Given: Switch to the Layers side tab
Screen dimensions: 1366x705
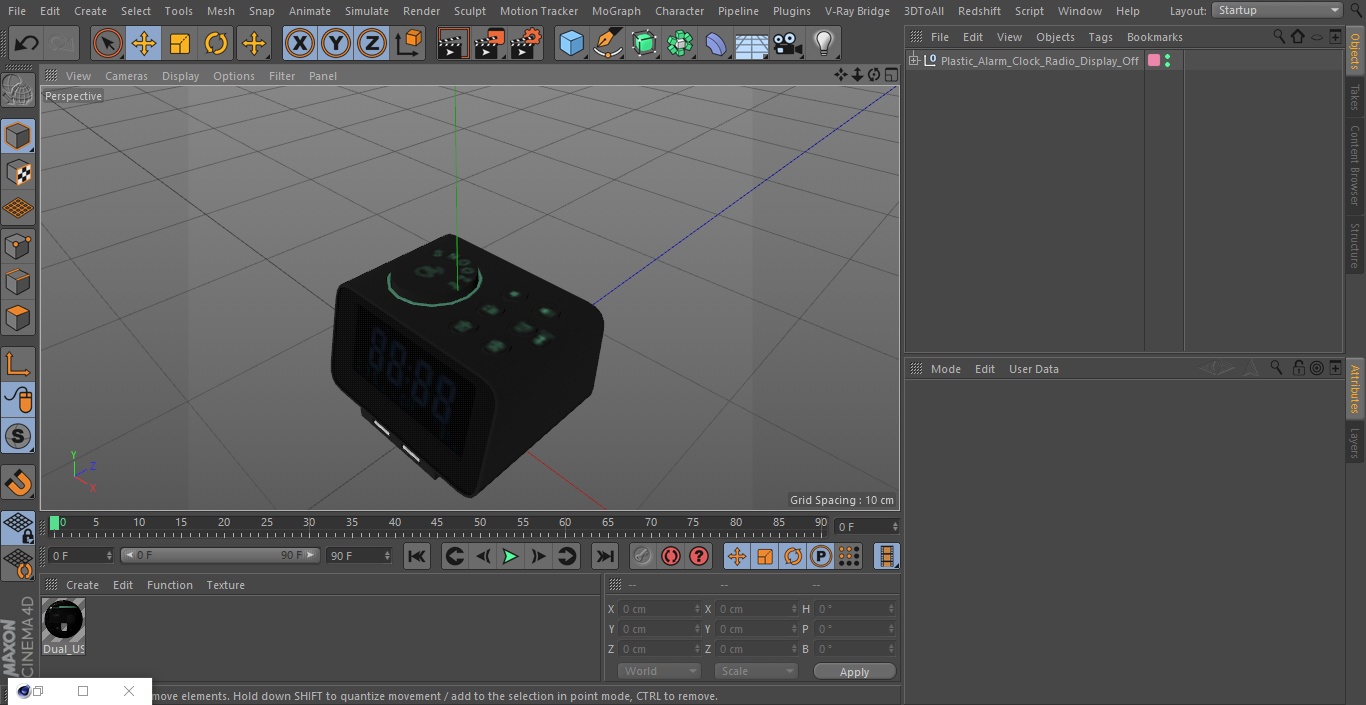Looking at the screenshot, I should coord(1355,443).
